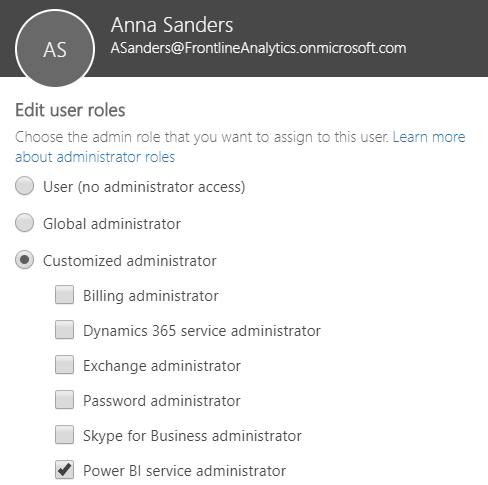Image resolution: width=488 pixels, height=485 pixels.
Task: Open Learn more about administrator roles link
Action: 240,147
